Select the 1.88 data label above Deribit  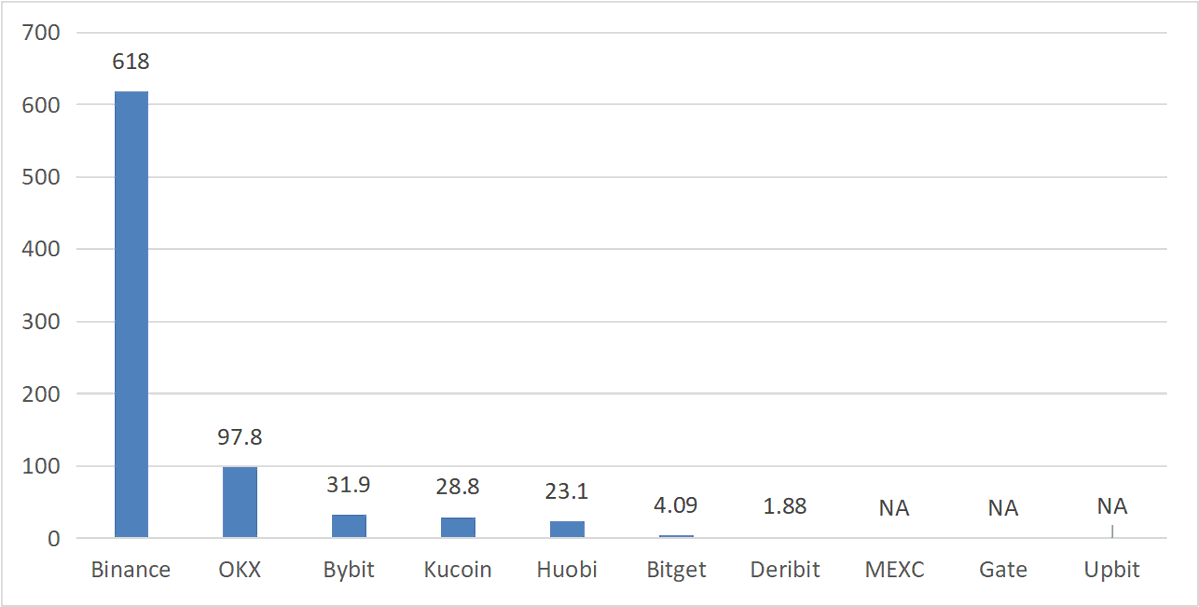785,507
